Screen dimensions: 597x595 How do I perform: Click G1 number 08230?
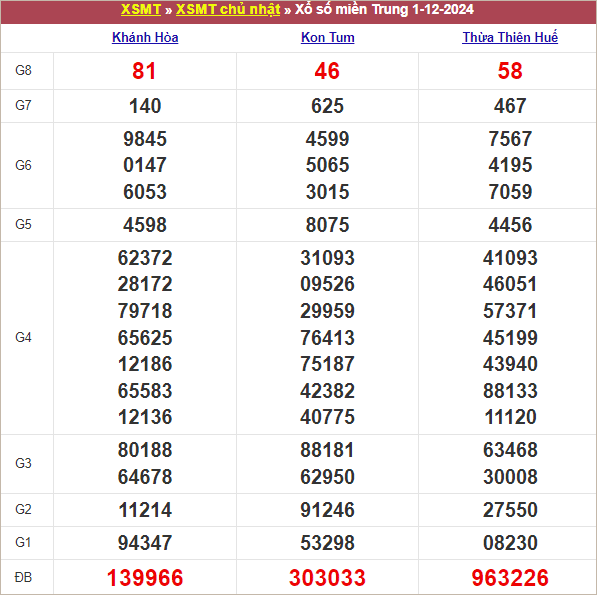[x=510, y=543]
